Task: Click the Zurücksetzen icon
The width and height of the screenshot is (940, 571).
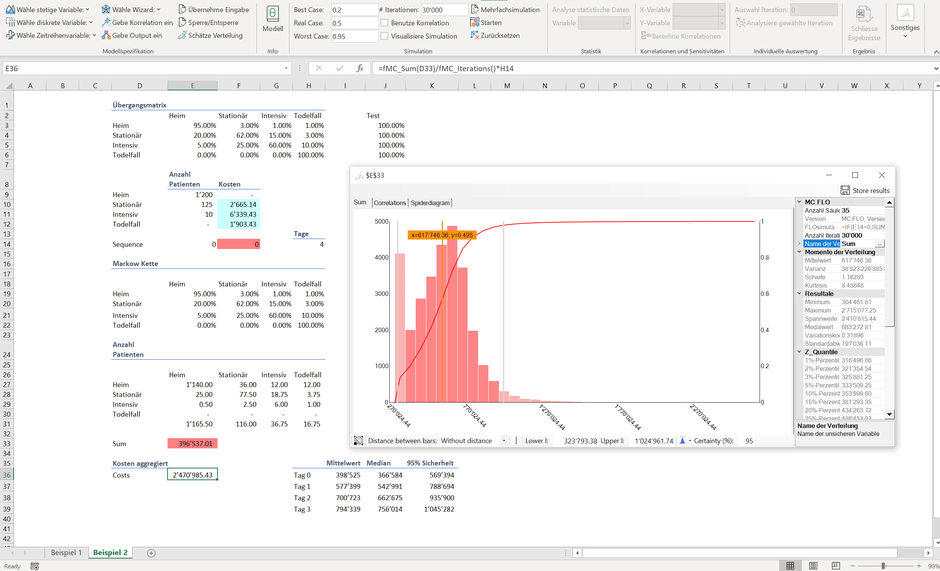Action: (x=475, y=35)
